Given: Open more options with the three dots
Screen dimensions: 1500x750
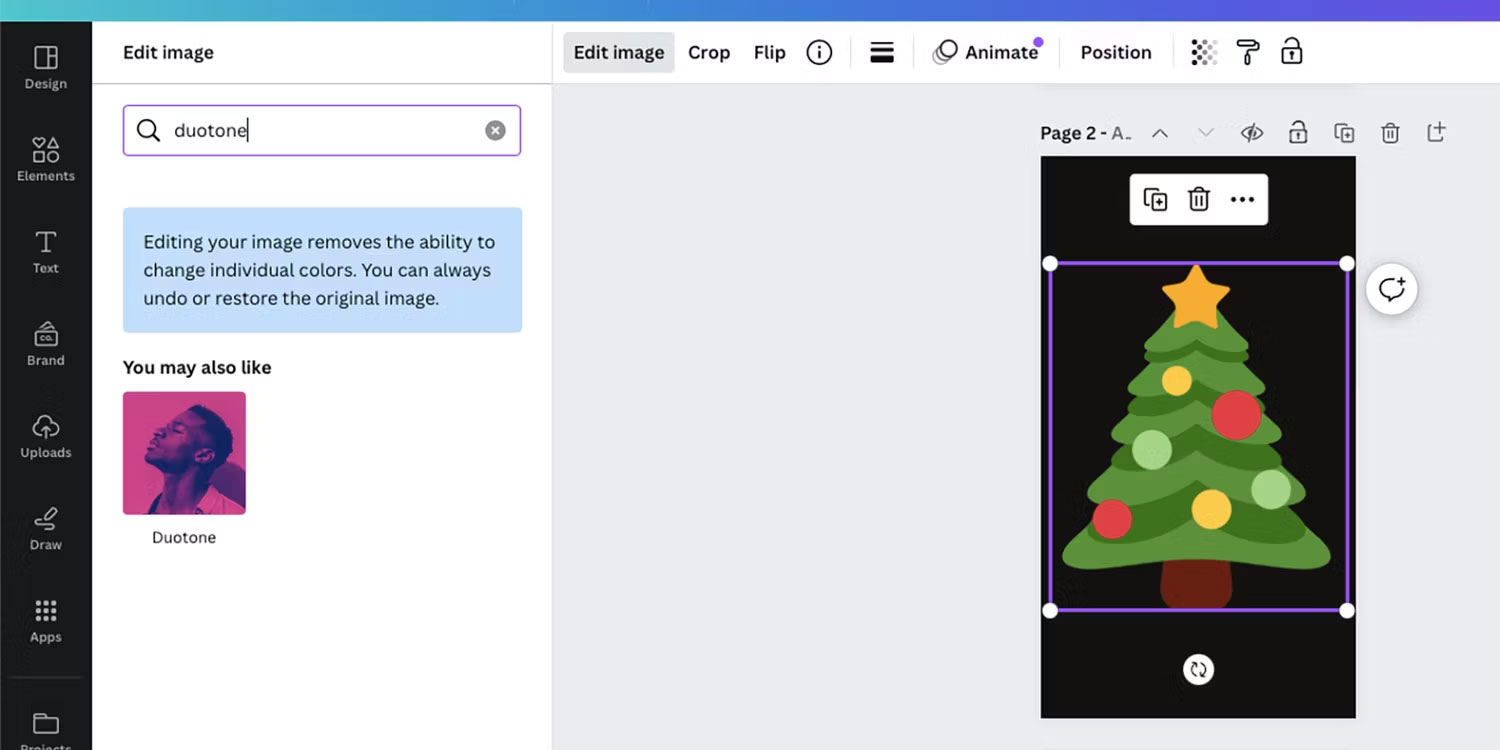Looking at the screenshot, I should pos(1242,199).
